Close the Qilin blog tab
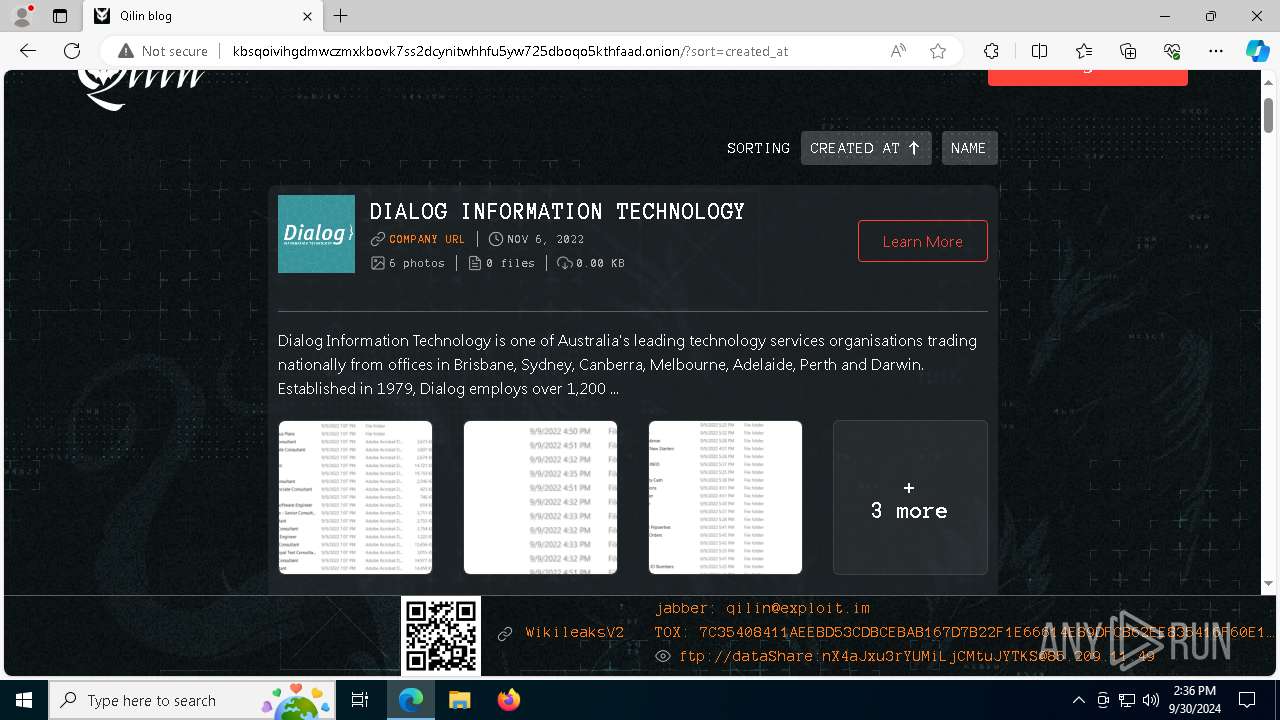1280x720 pixels. 307,16
